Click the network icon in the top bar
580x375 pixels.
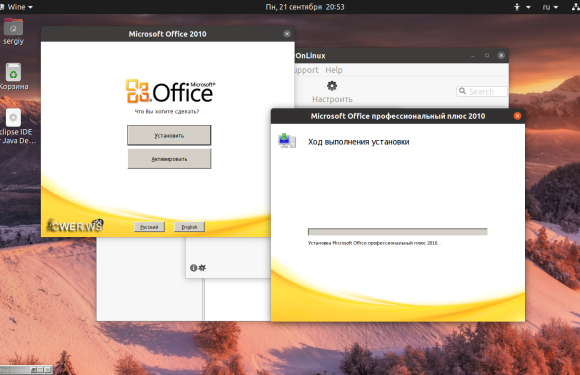[x=576, y=7]
